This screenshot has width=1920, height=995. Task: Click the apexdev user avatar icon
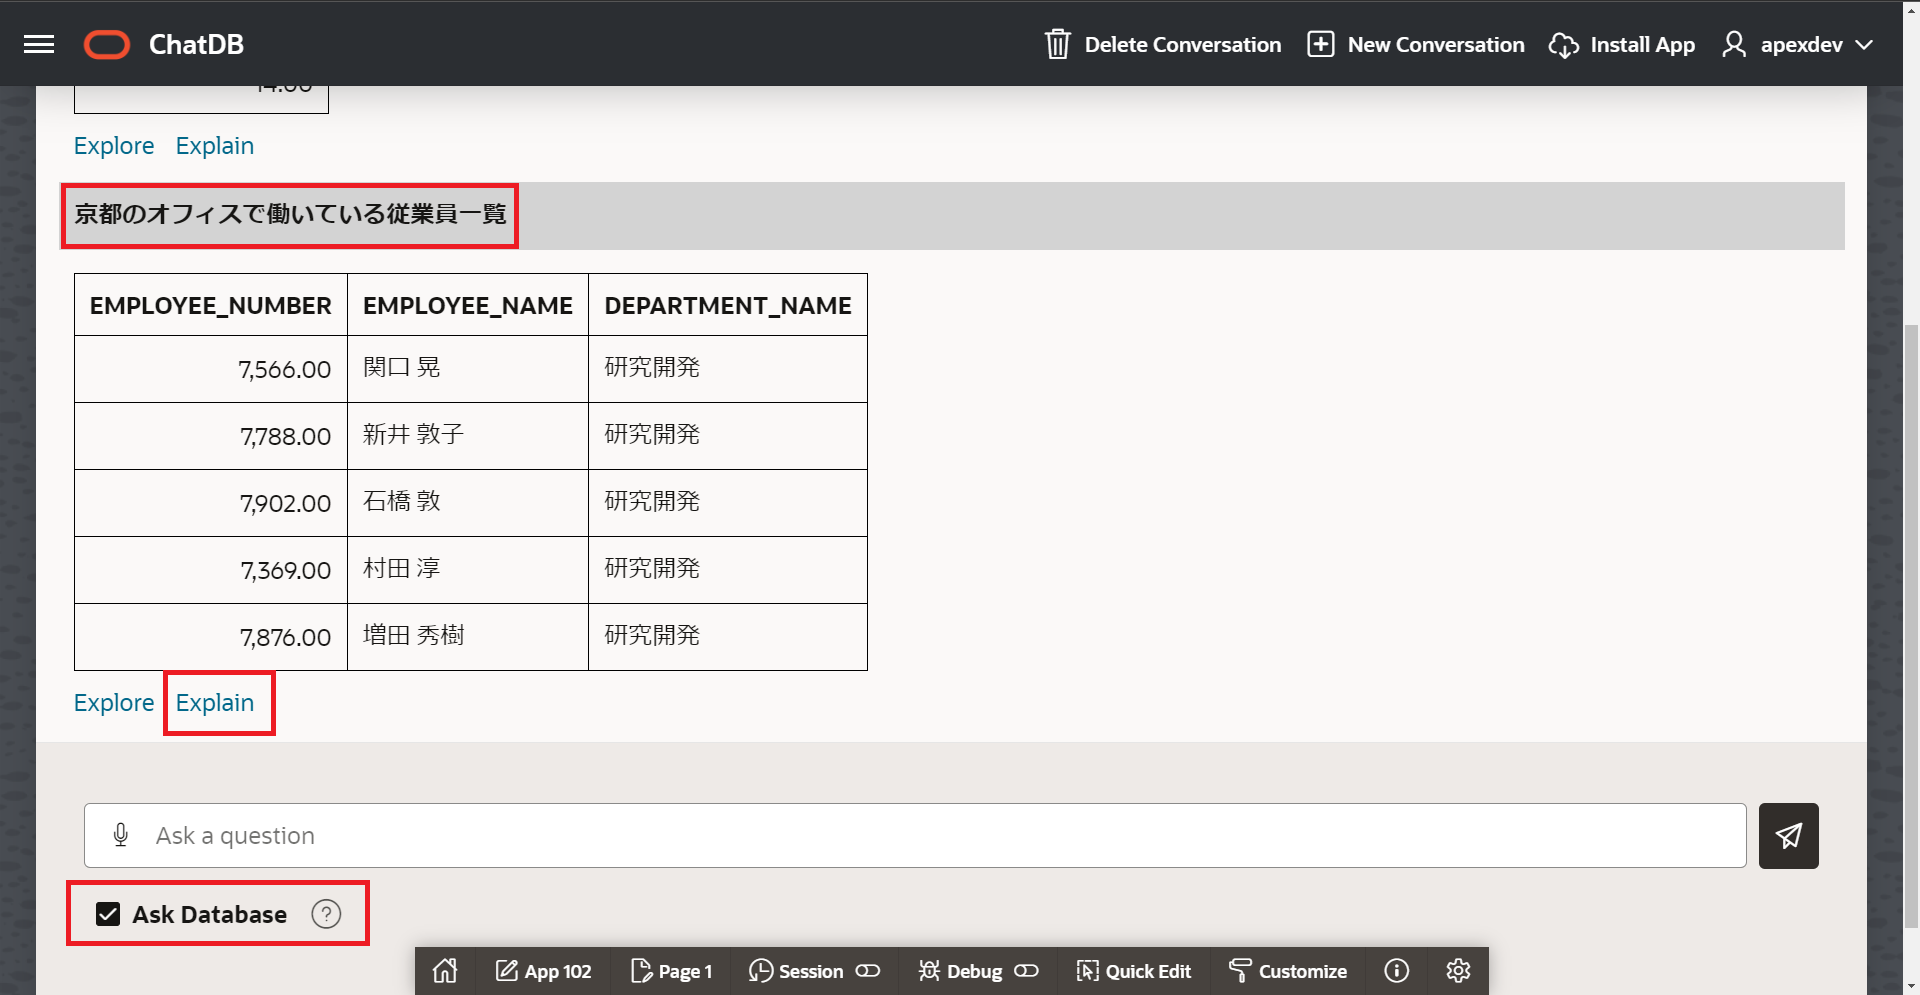pos(1734,44)
